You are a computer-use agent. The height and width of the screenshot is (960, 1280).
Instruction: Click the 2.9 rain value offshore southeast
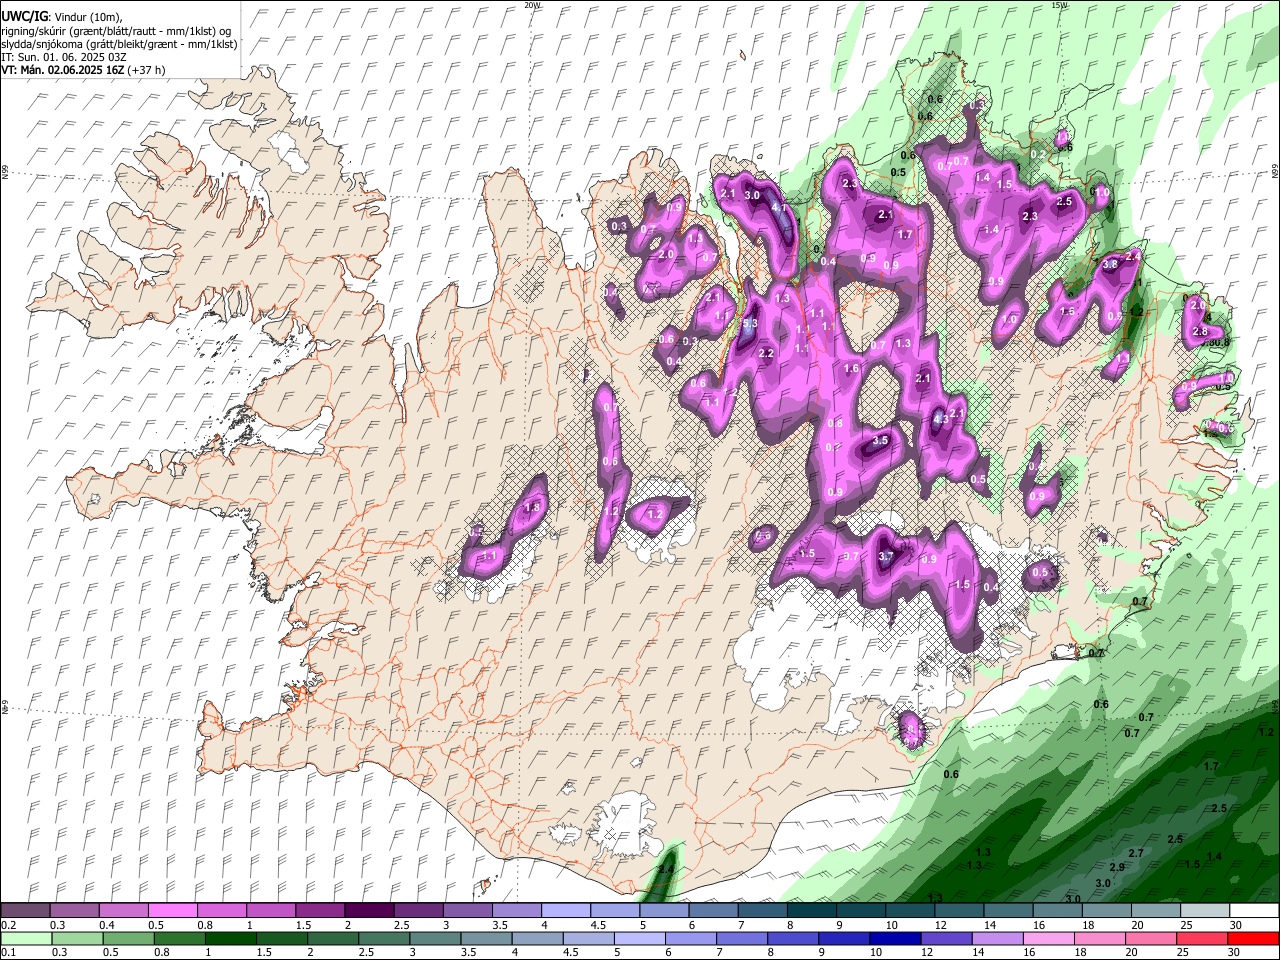click(x=1117, y=867)
